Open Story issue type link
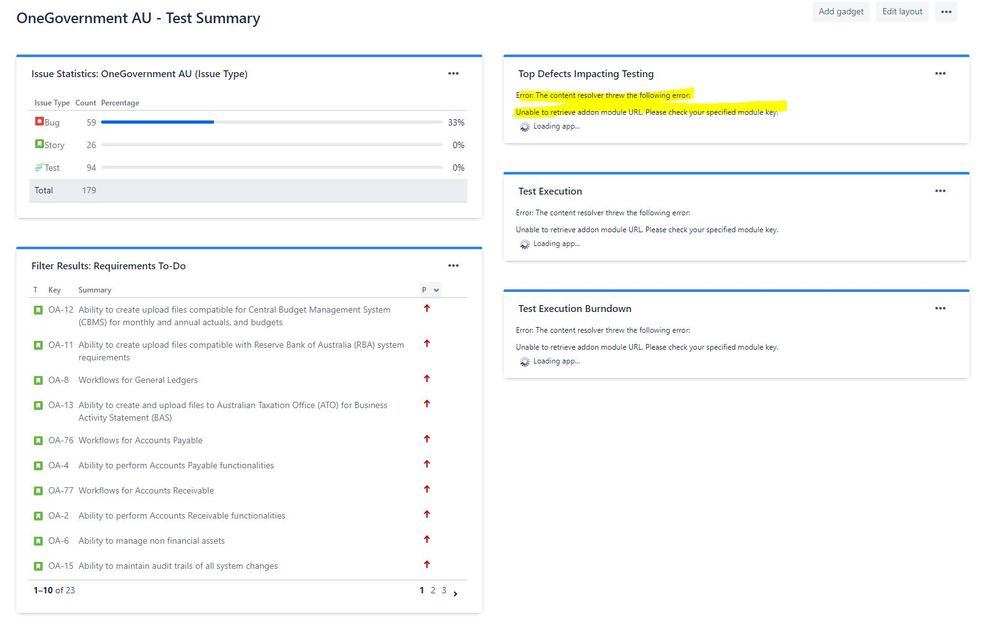The width and height of the screenshot is (999, 629). pyautogui.click(x=54, y=145)
